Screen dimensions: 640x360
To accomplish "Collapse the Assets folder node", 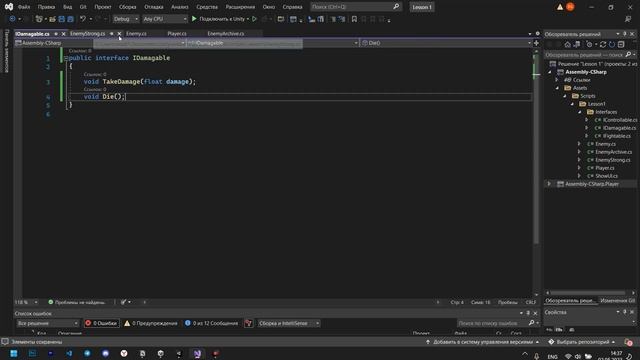I will tap(558, 88).
